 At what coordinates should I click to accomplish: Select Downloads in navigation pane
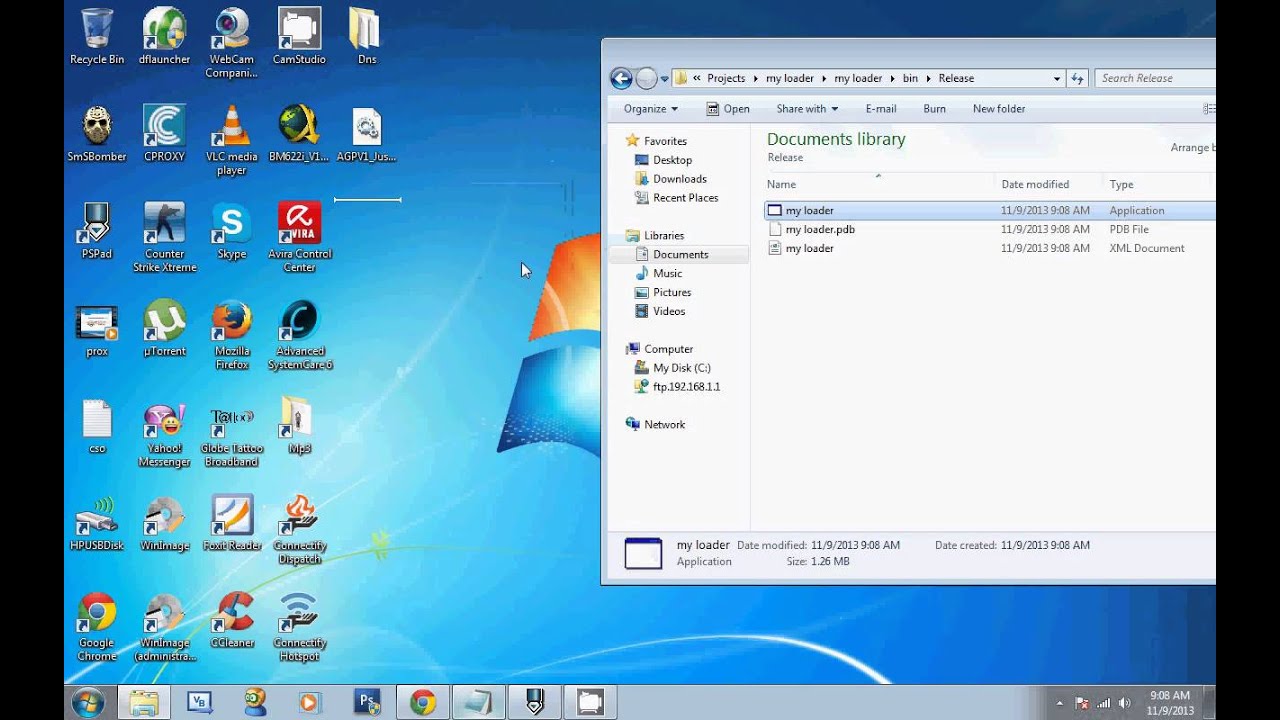point(679,179)
